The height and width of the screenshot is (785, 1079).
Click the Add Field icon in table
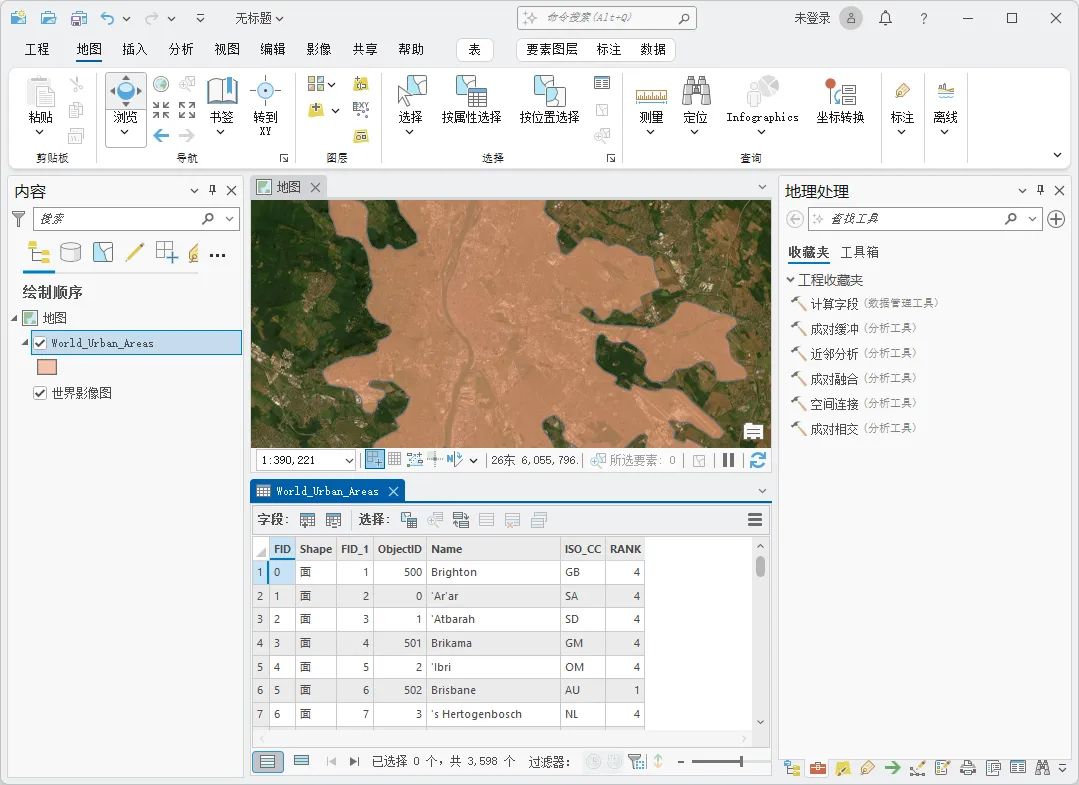tap(307, 520)
